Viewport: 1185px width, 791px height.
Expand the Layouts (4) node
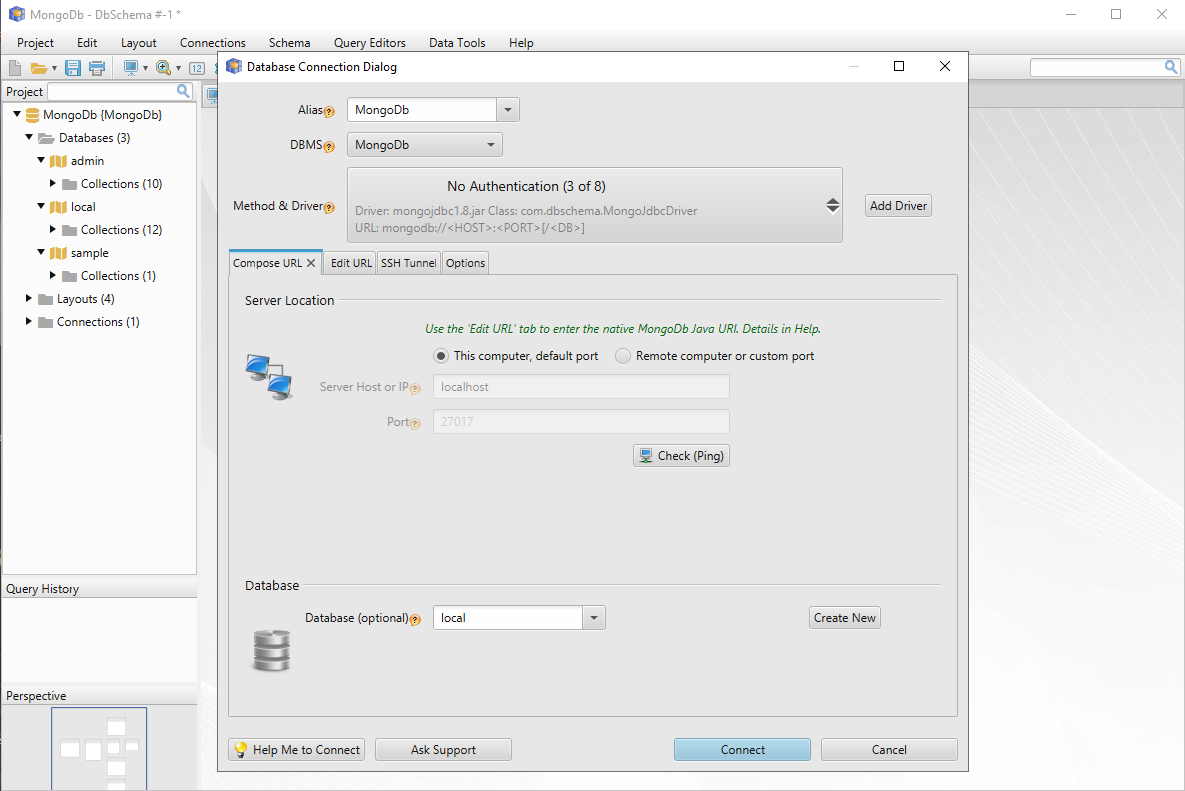coord(29,298)
